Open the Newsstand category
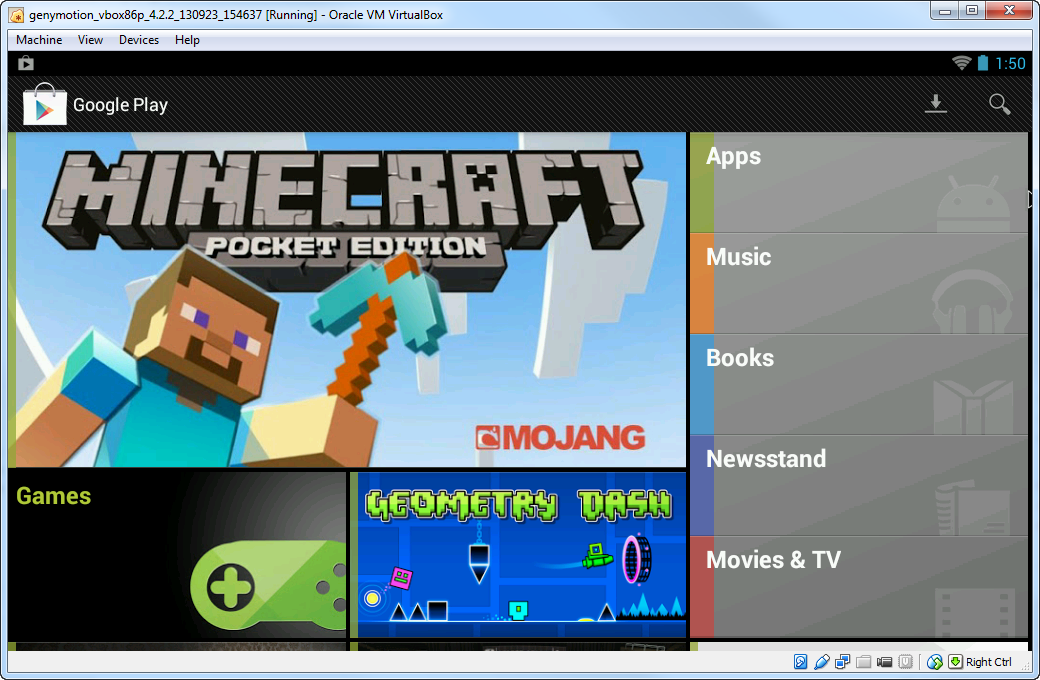Image resolution: width=1040 pixels, height=680 pixels. 859,486
